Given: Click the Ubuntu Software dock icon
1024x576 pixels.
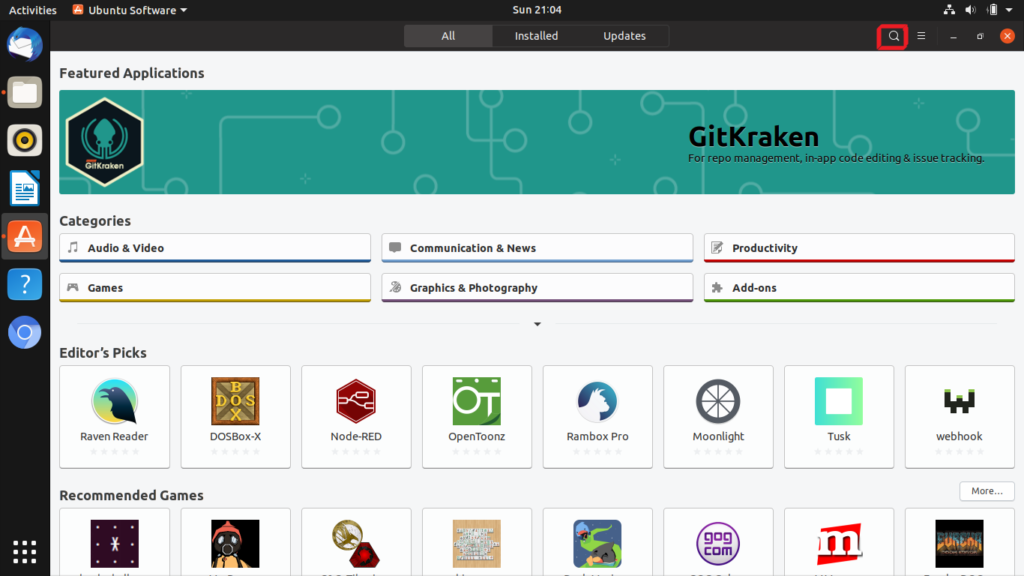Looking at the screenshot, I should [25, 236].
